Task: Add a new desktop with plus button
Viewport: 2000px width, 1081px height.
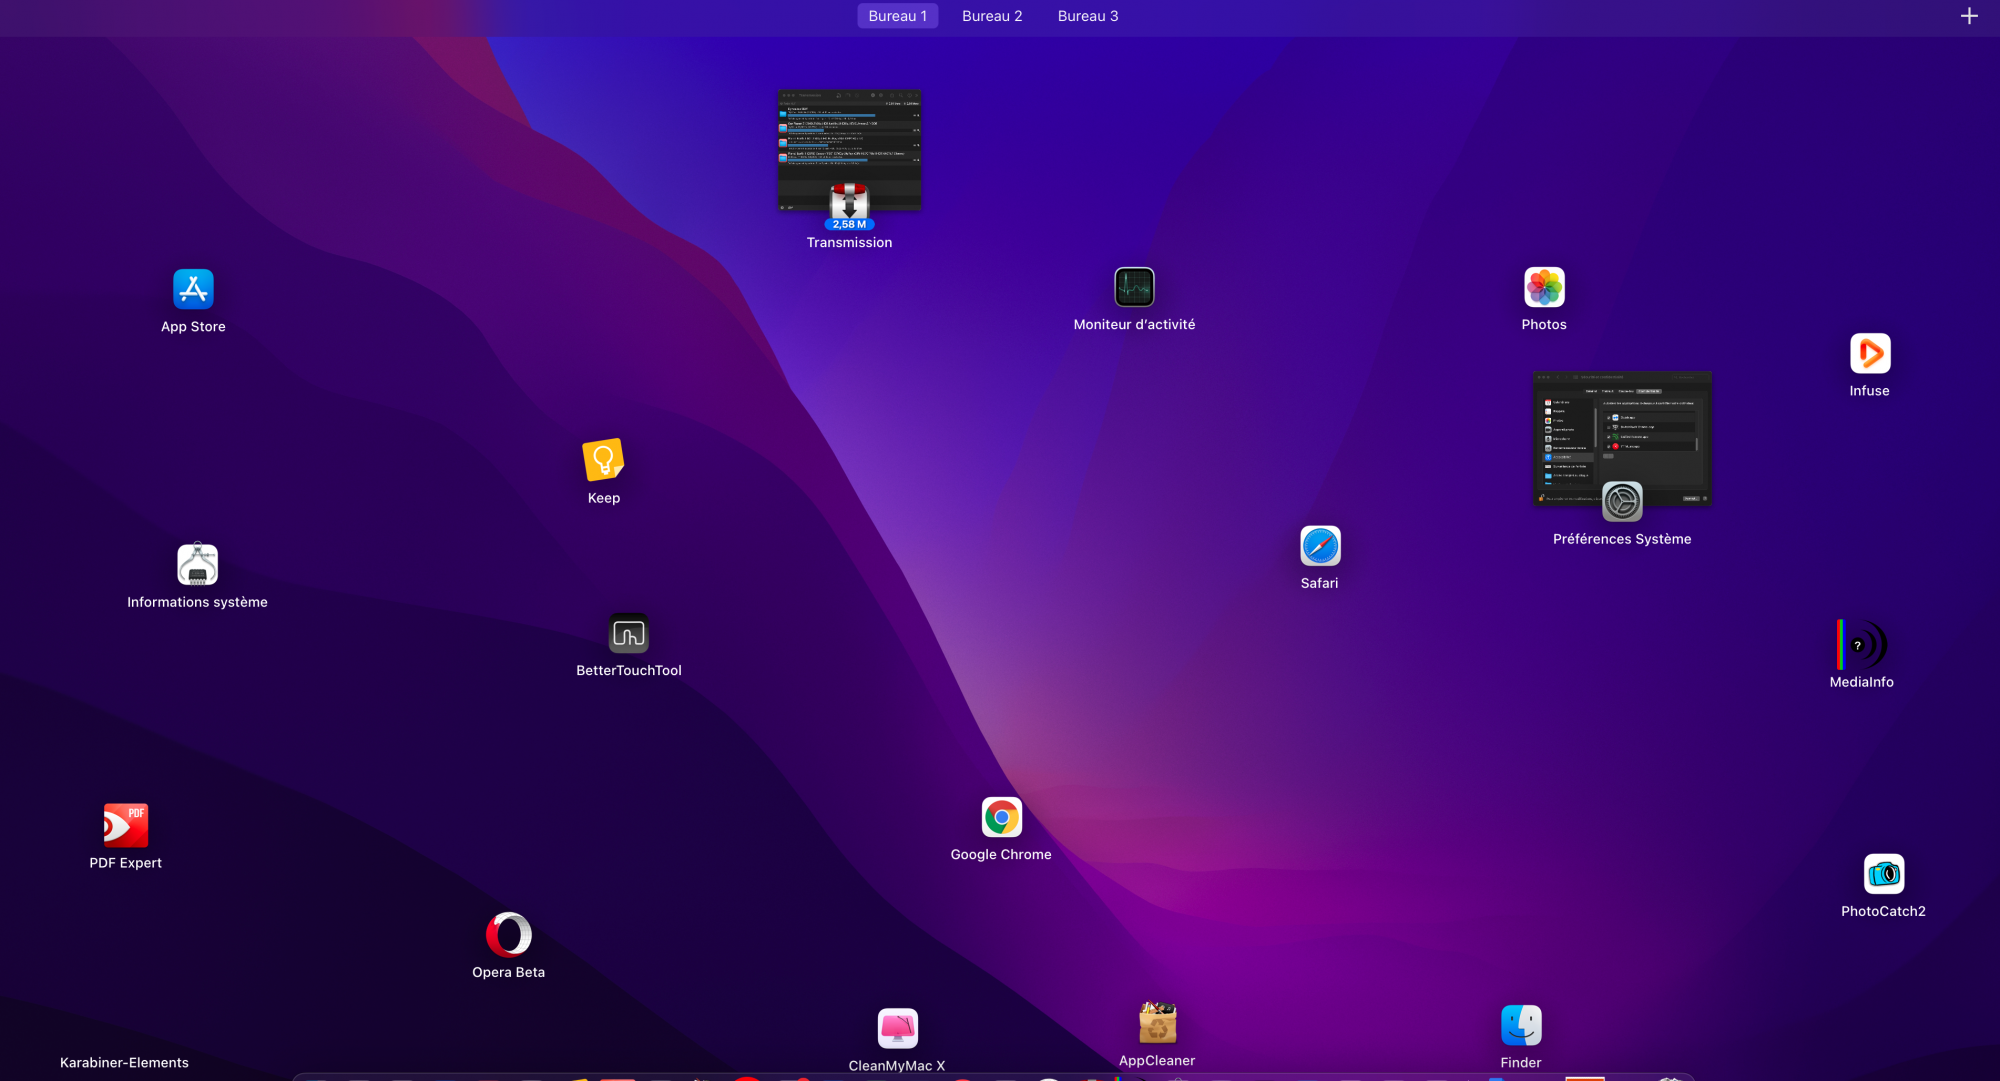Action: [1969, 16]
